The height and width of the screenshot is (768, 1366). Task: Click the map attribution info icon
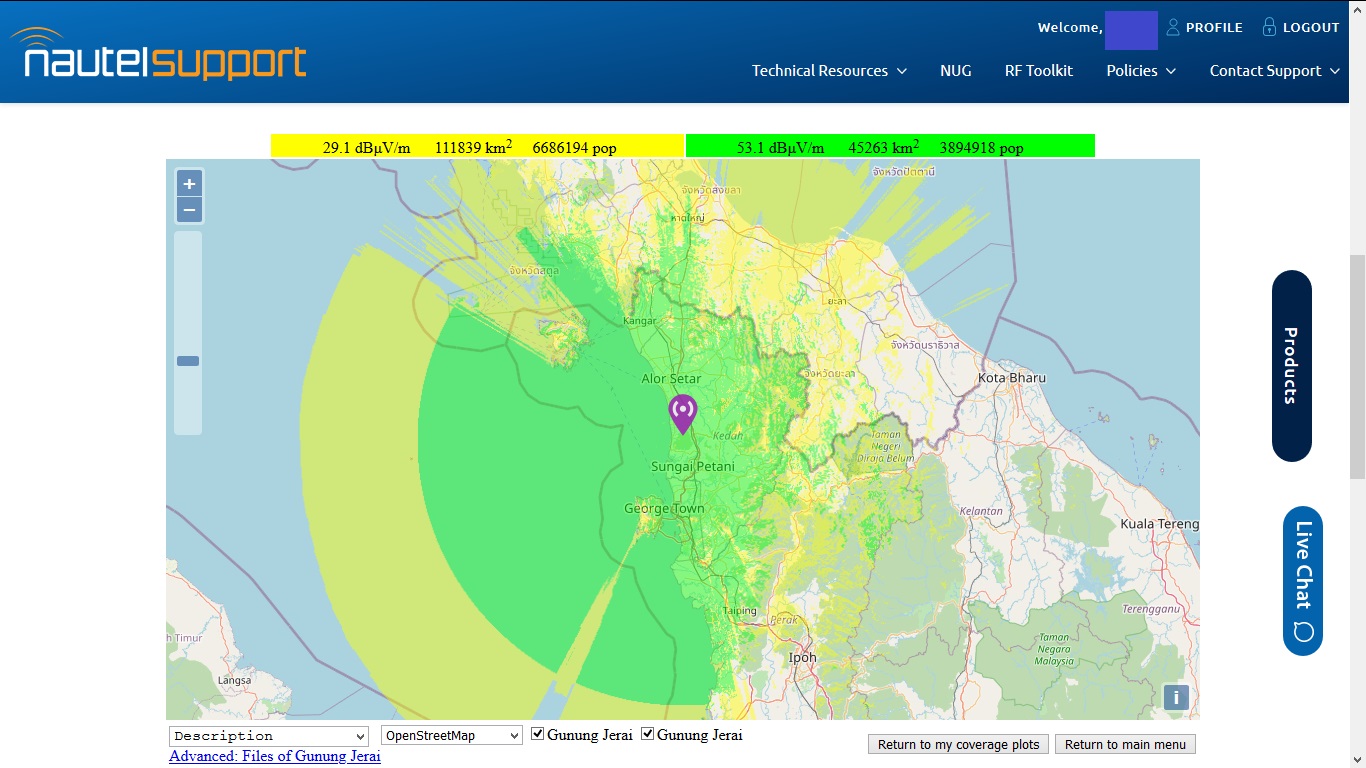click(1176, 697)
